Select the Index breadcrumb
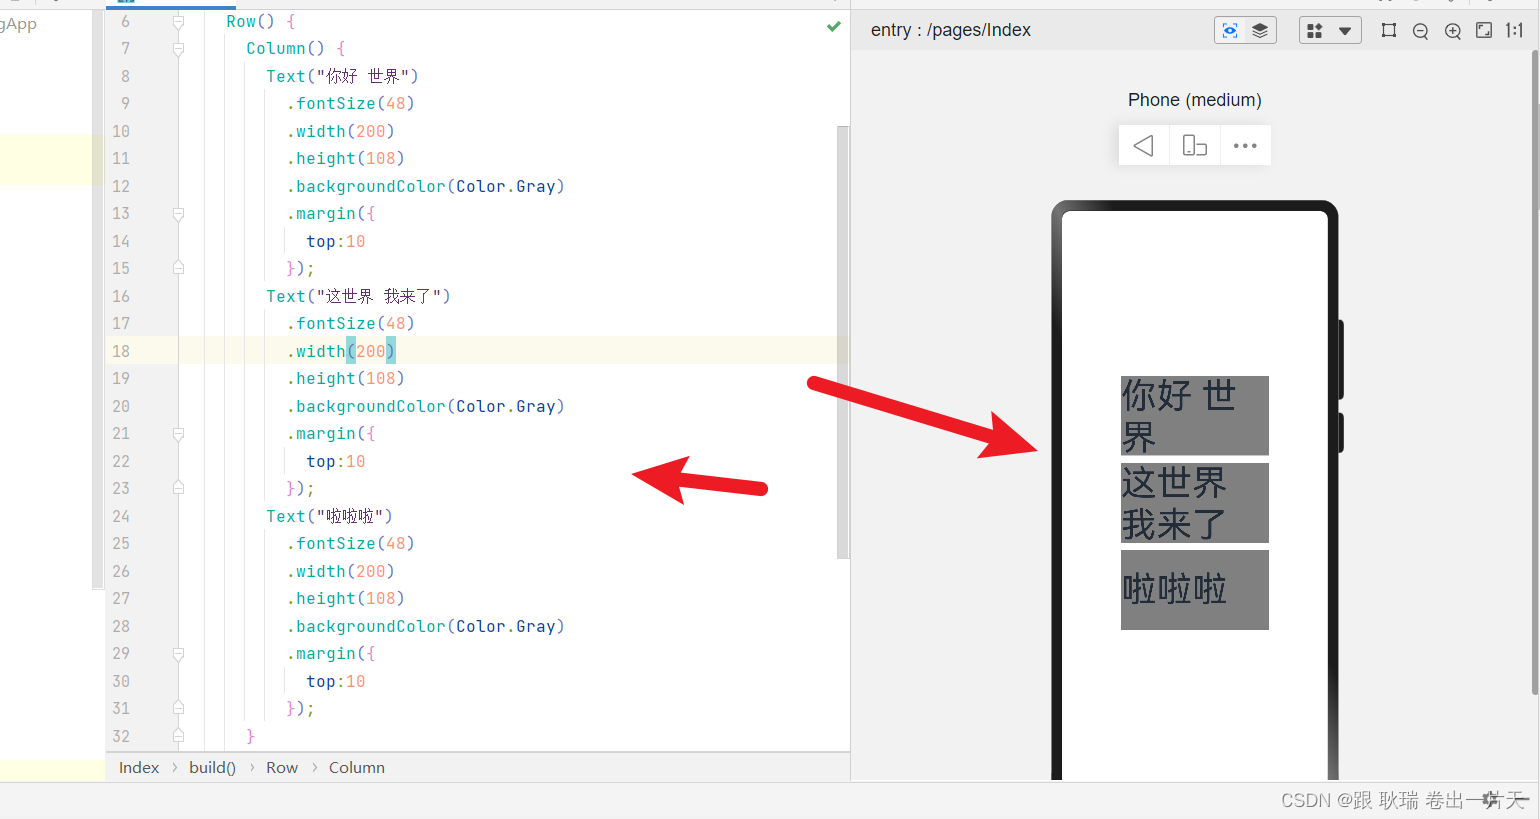The width and height of the screenshot is (1540, 819). tap(139, 768)
